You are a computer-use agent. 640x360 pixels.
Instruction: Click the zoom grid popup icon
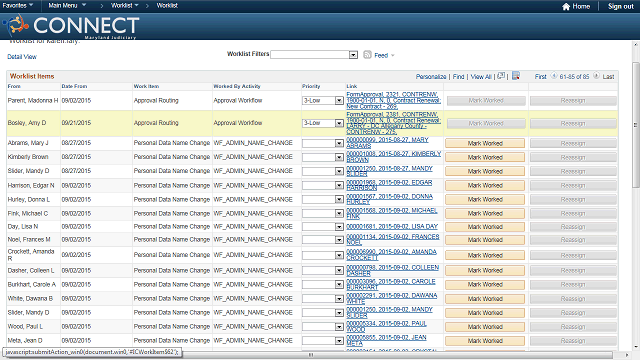[501, 76]
